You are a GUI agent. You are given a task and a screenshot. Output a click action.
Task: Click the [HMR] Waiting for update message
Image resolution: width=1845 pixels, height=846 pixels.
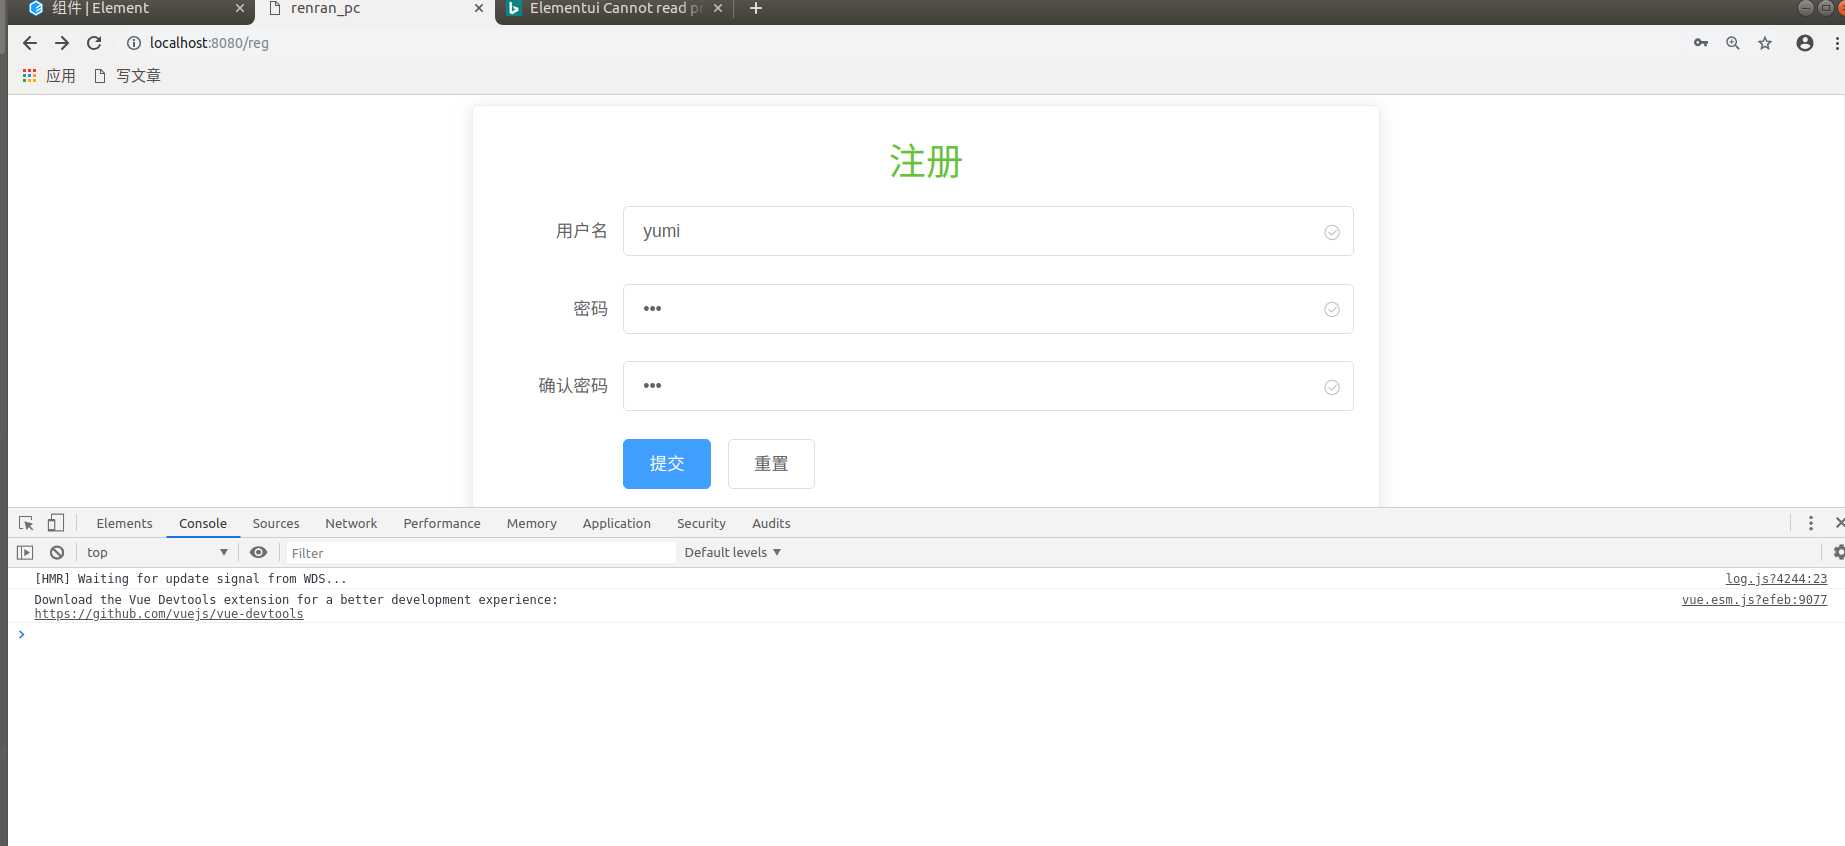click(191, 579)
